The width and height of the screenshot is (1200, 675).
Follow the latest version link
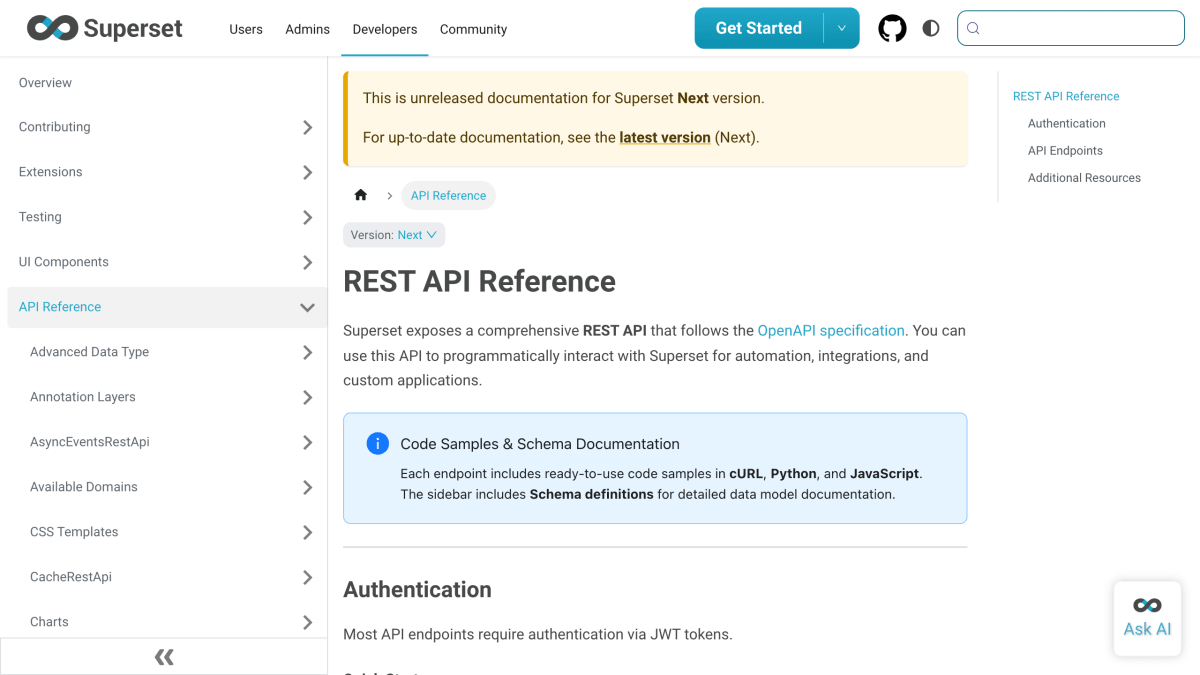pyautogui.click(x=665, y=137)
